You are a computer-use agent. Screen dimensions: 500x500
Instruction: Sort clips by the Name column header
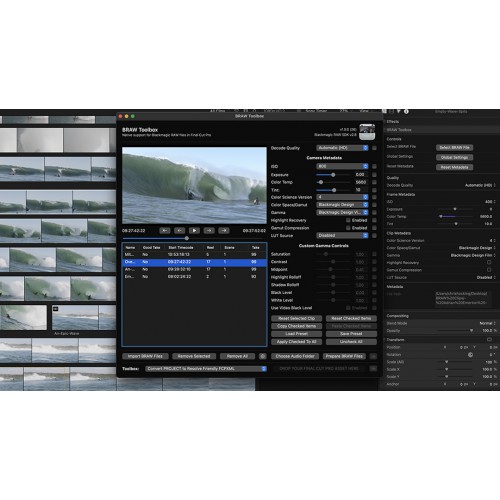(130, 248)
